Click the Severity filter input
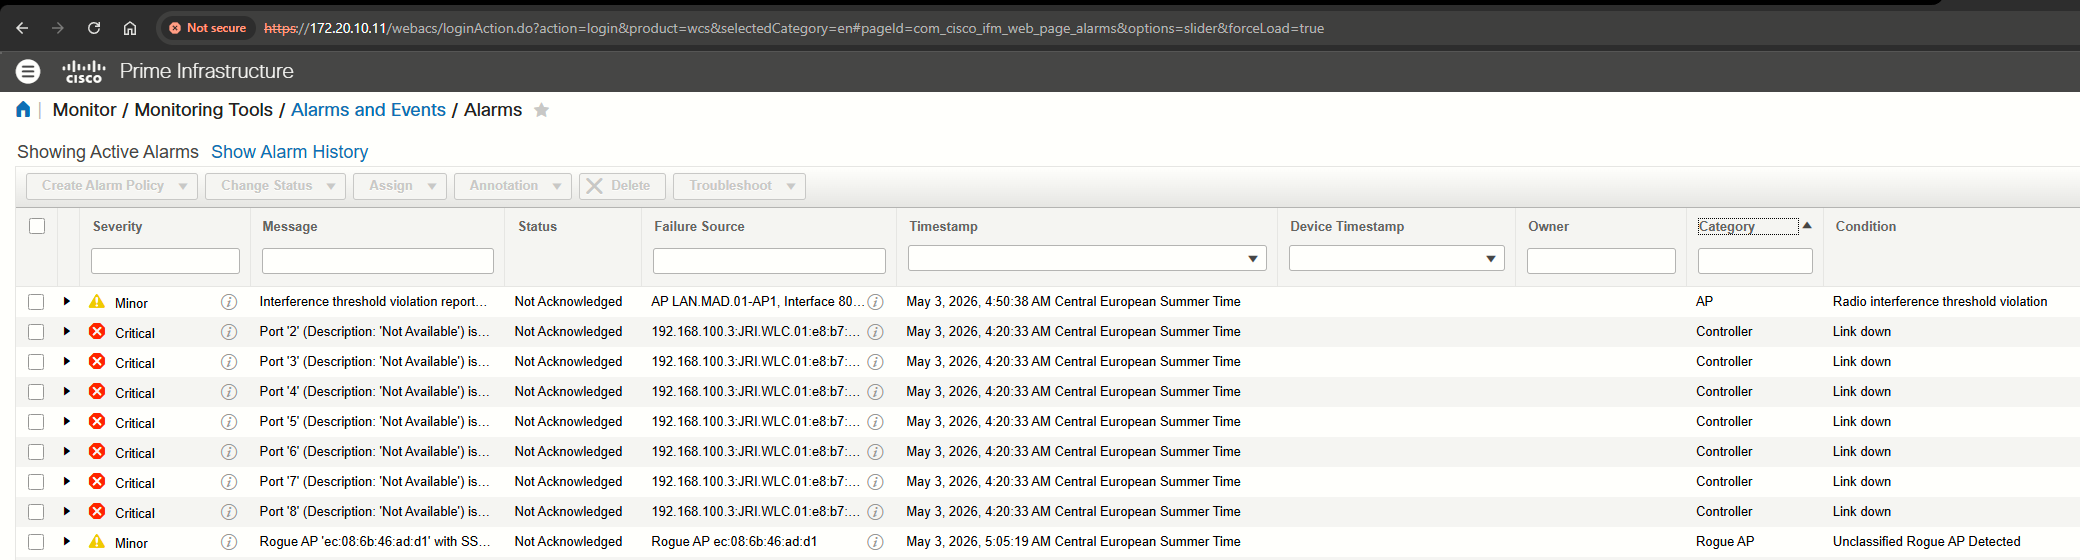2080x560 pixels. (x=165, y=261)
